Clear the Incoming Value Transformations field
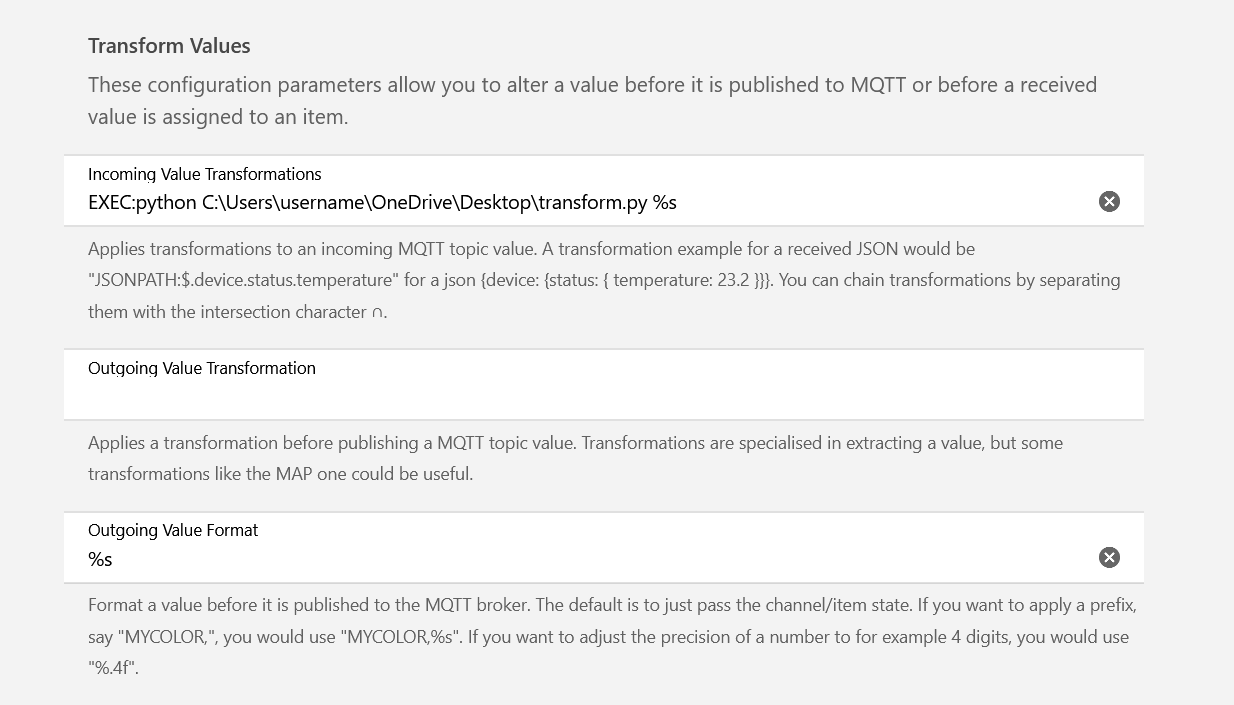Viewport: 1234px width, 705px height. 1109,202
